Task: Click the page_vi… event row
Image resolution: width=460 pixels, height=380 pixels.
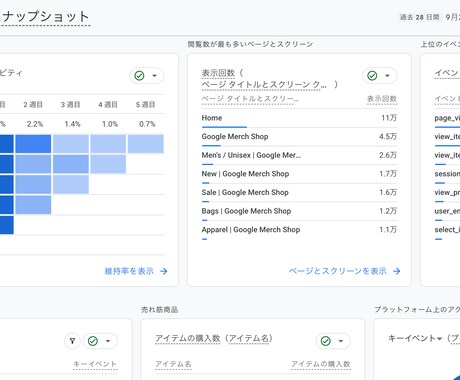Action: coord(447,118)
